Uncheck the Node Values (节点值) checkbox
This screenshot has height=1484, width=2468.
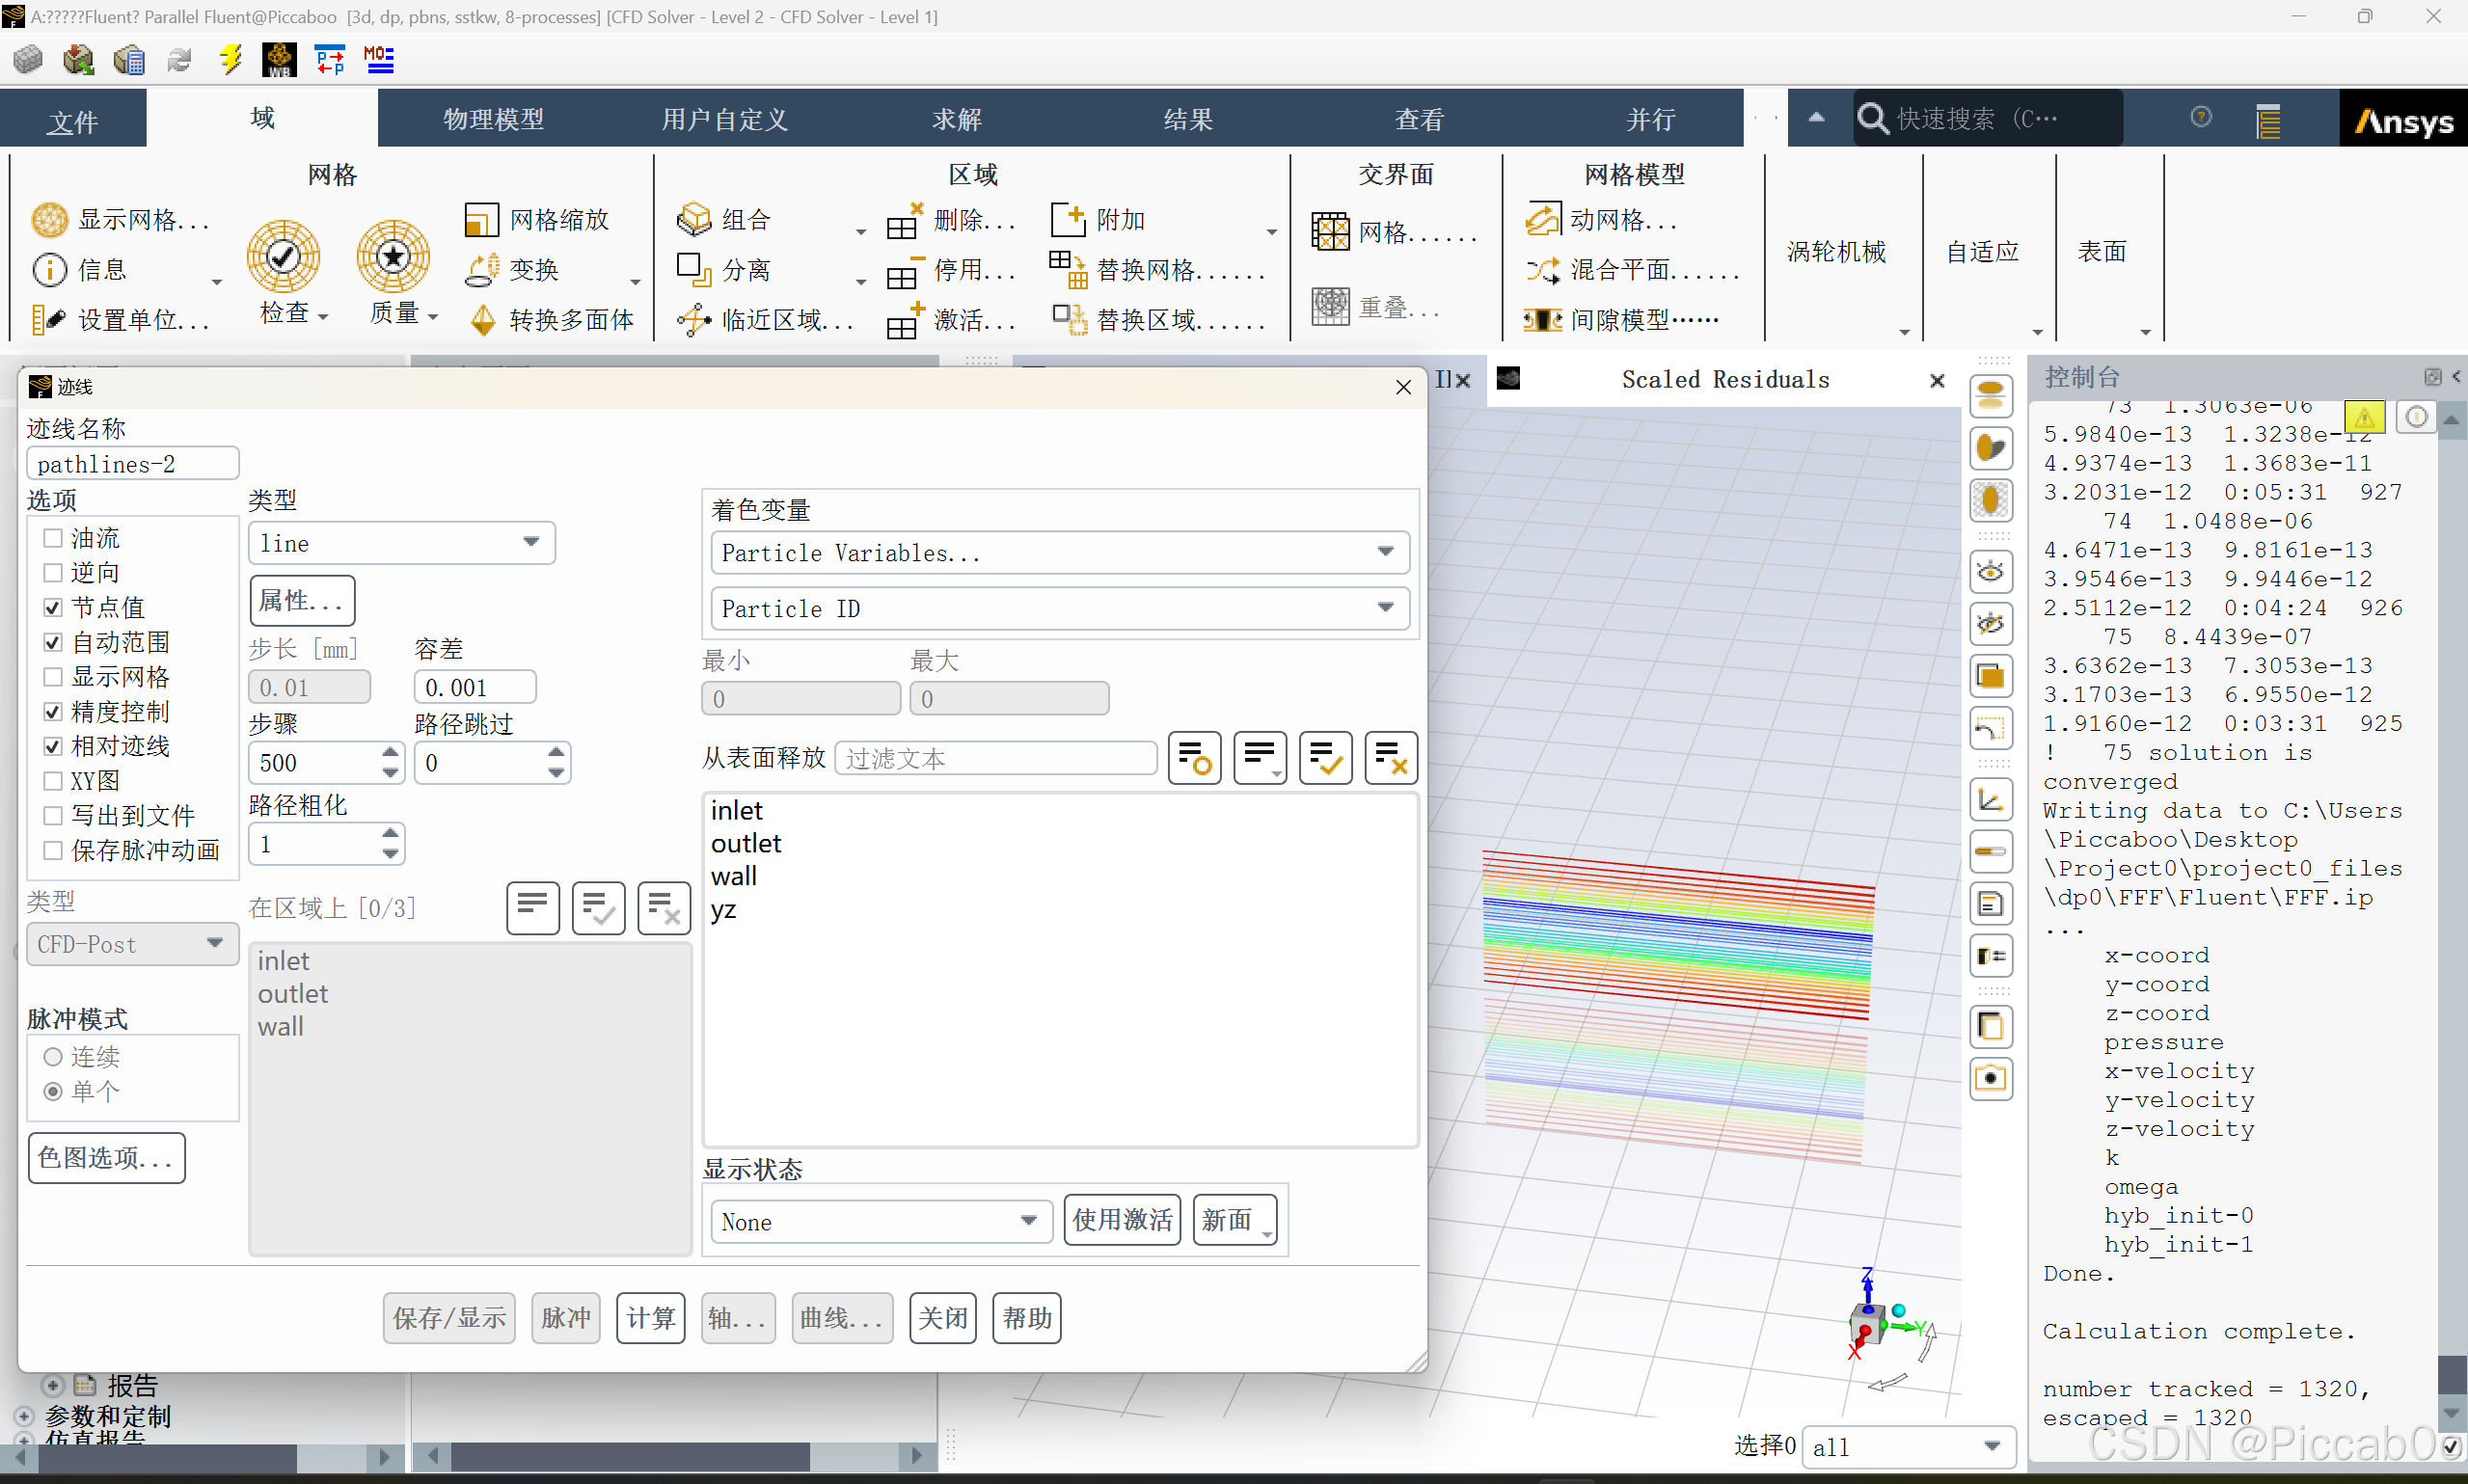tap(53, 607)
